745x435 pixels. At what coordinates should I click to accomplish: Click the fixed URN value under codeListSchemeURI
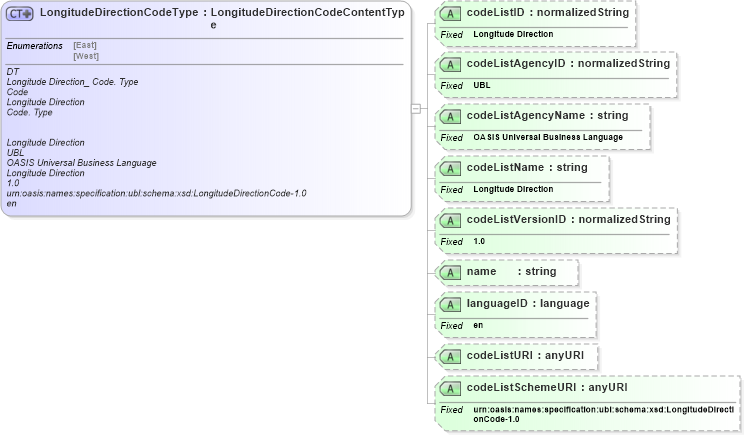tap(603, 414)
